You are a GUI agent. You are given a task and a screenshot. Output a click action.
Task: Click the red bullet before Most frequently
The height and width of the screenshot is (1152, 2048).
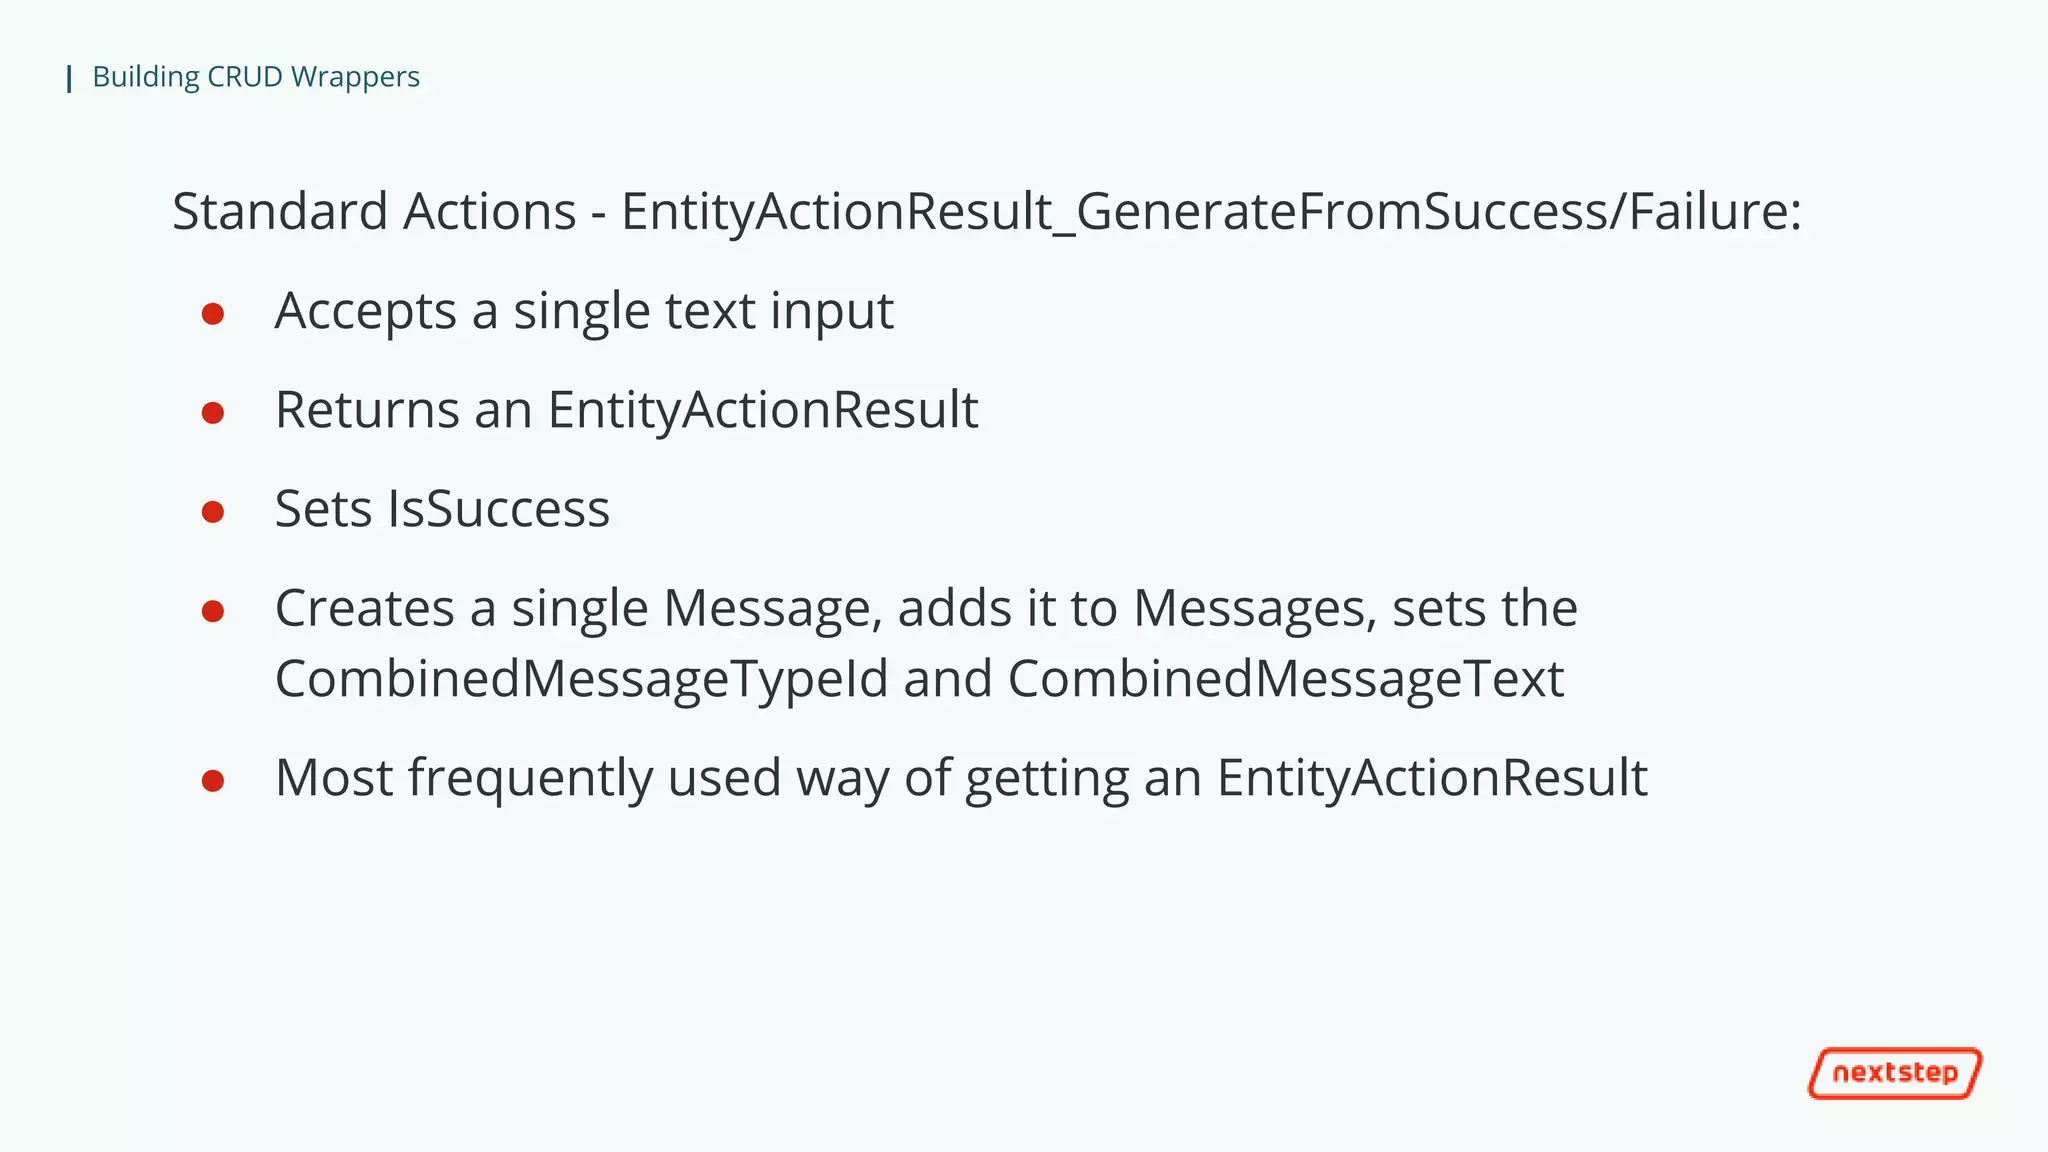click(x=212, y=780)
